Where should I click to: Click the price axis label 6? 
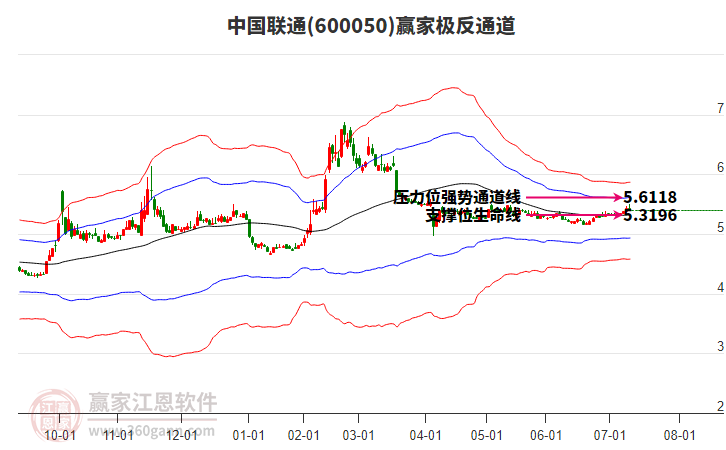point(720,168)
